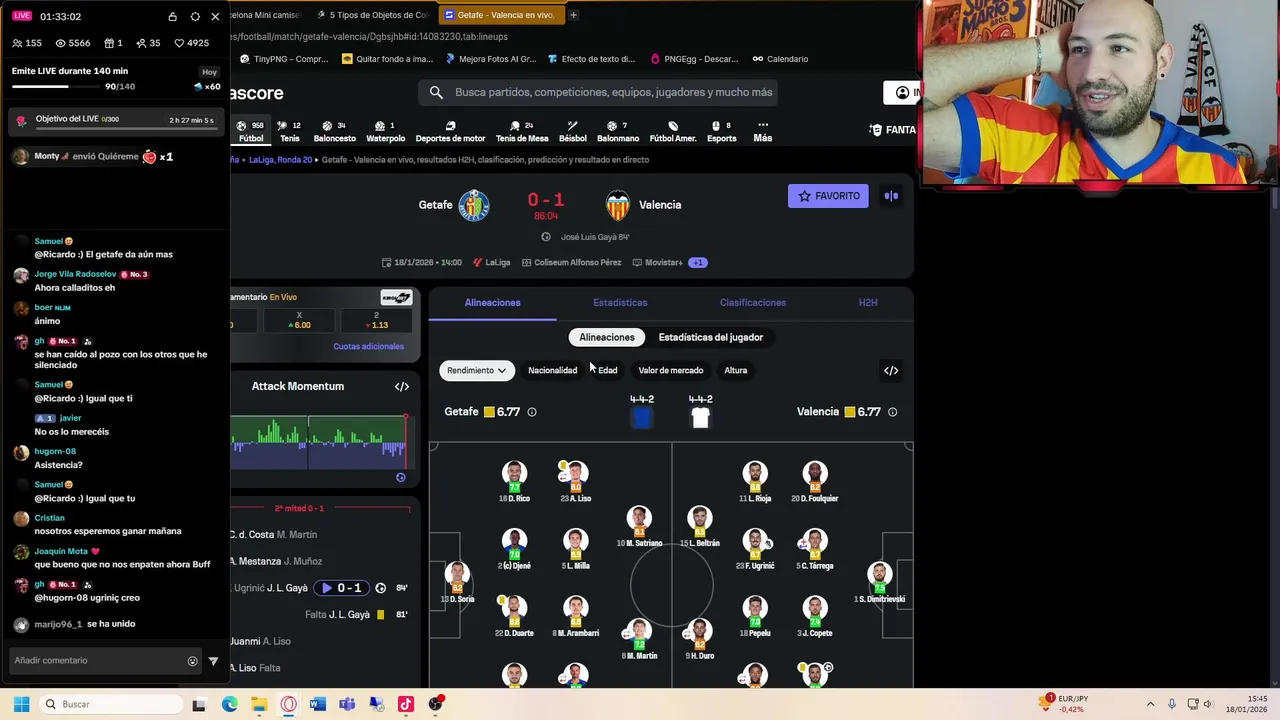The height and width of the screenshot is (720, 1280).
Task: Open Rendimiento dropdown
Action: [477, 371]
